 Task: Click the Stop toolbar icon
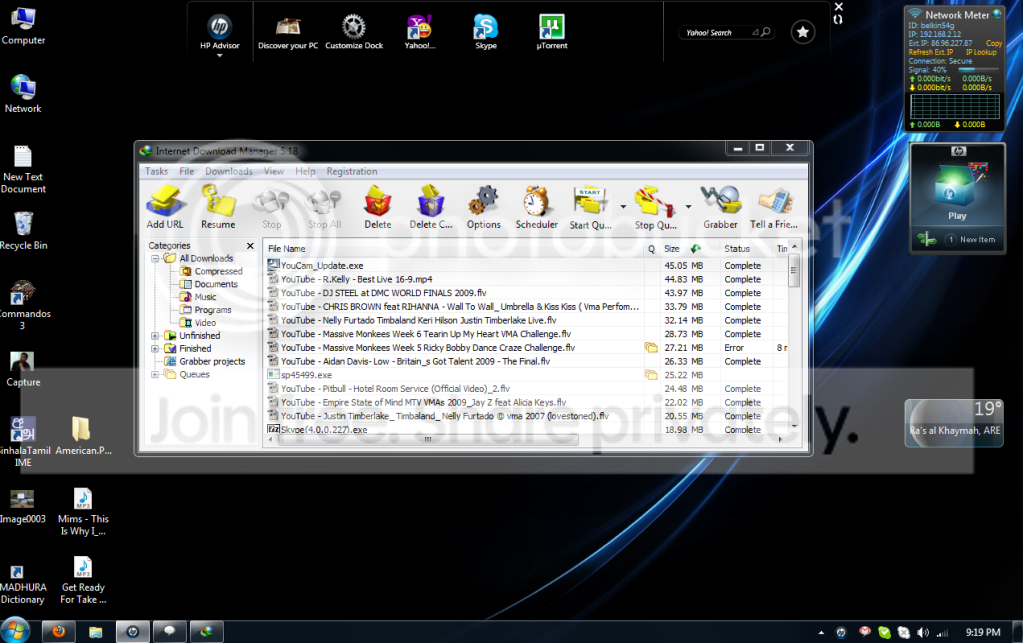271,207
